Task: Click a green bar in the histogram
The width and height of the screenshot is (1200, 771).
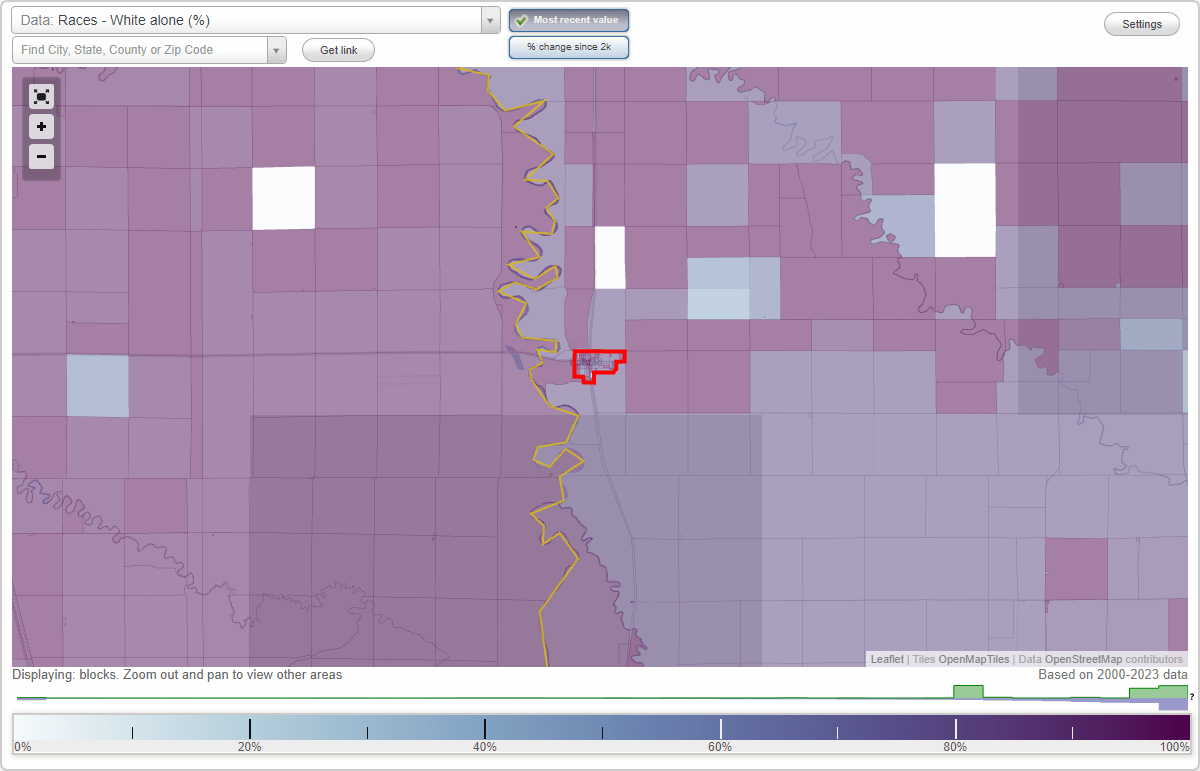Action: 966,692
